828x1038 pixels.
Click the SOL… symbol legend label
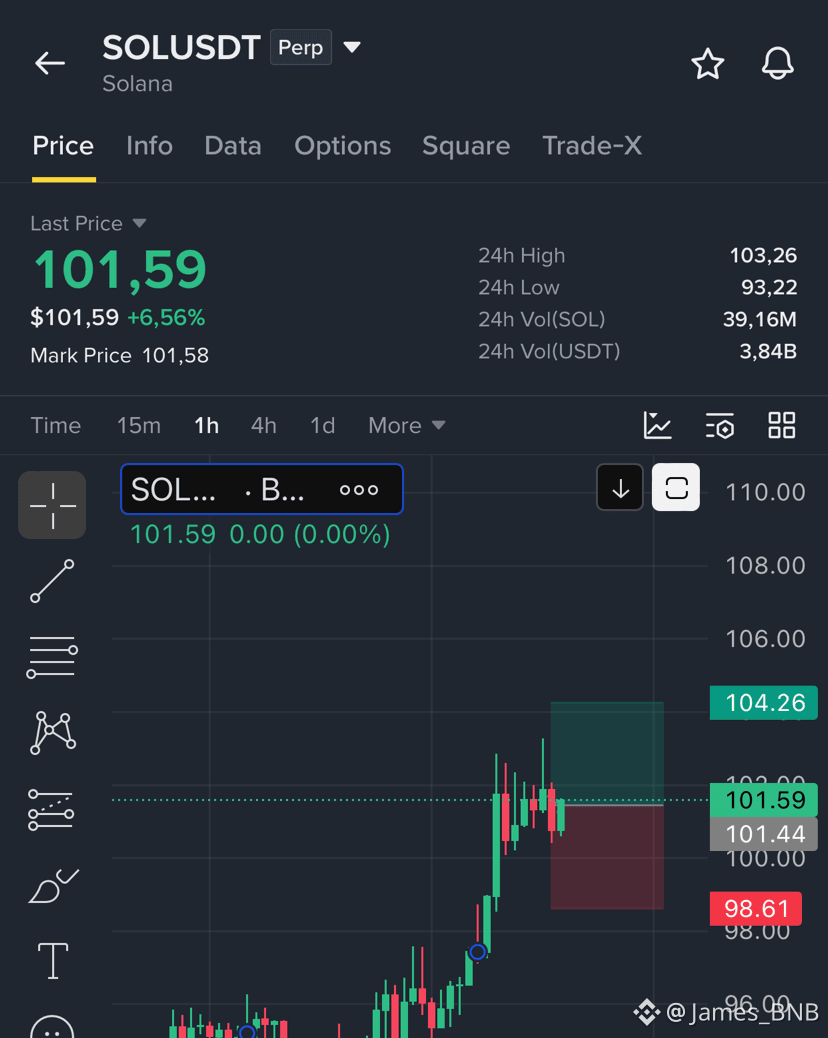point(173,490)
